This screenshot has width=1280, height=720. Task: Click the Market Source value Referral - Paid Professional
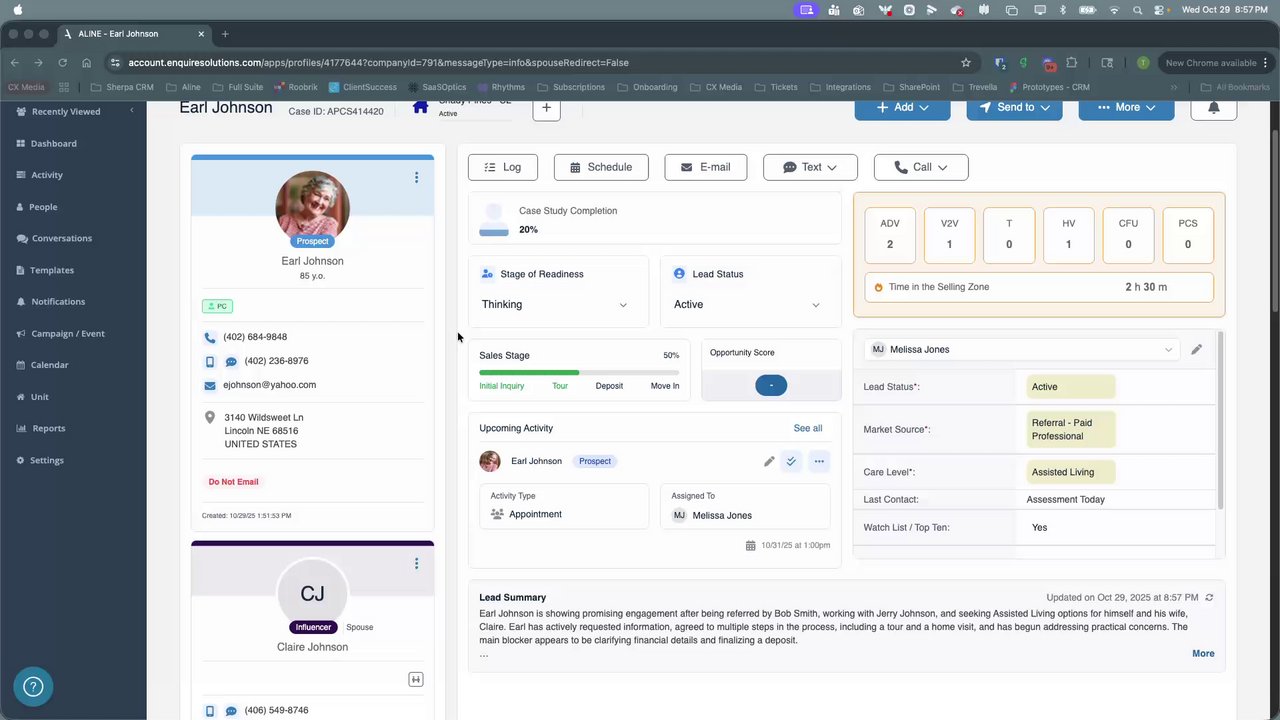(1070, 429)
